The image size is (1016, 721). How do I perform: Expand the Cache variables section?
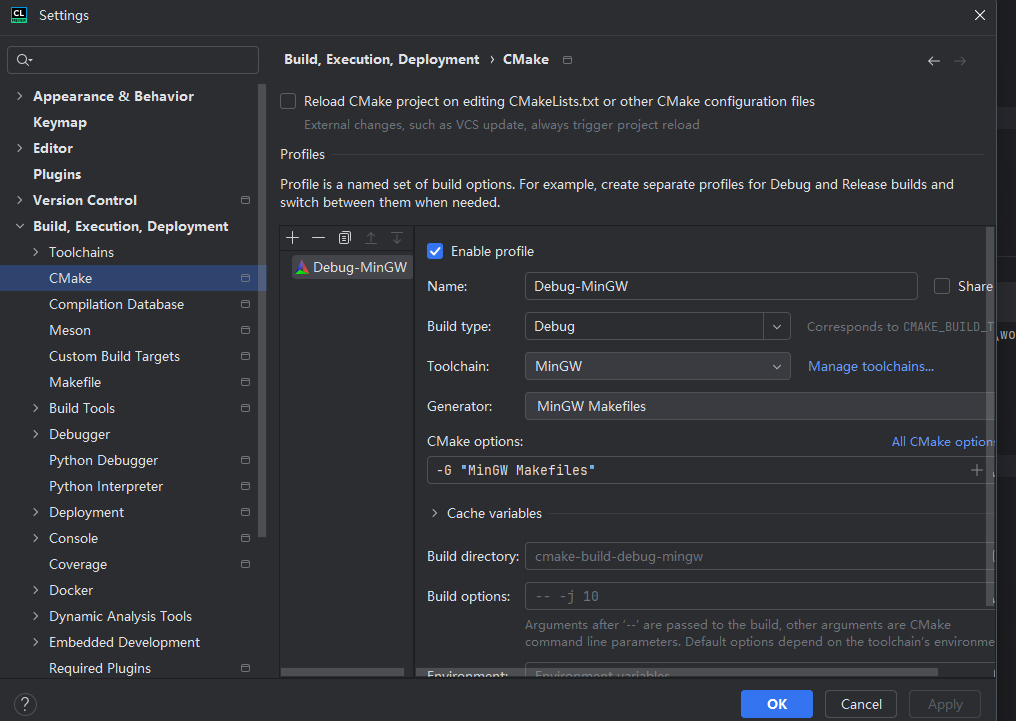coord(434,513)
